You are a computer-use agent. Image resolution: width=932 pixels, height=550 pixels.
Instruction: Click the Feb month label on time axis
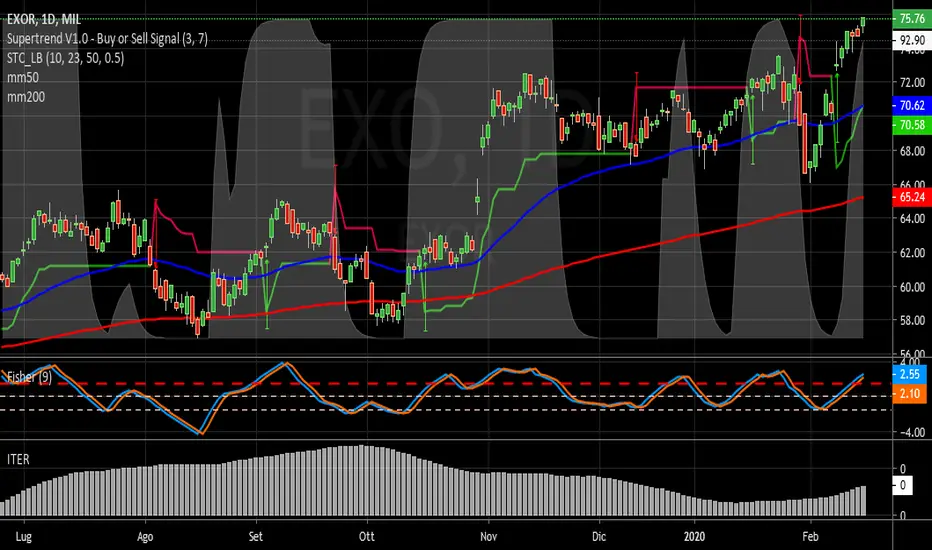(x=810, y=536)
